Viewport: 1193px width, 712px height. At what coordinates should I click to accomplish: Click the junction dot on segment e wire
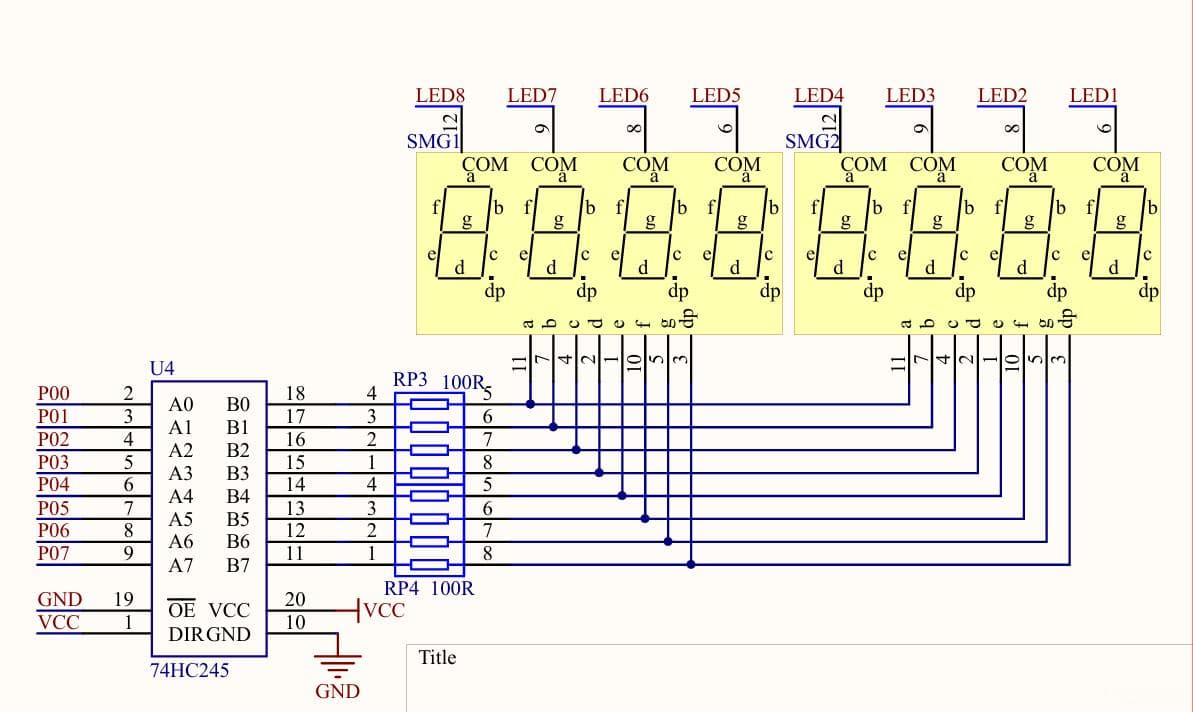pos(622,496)
